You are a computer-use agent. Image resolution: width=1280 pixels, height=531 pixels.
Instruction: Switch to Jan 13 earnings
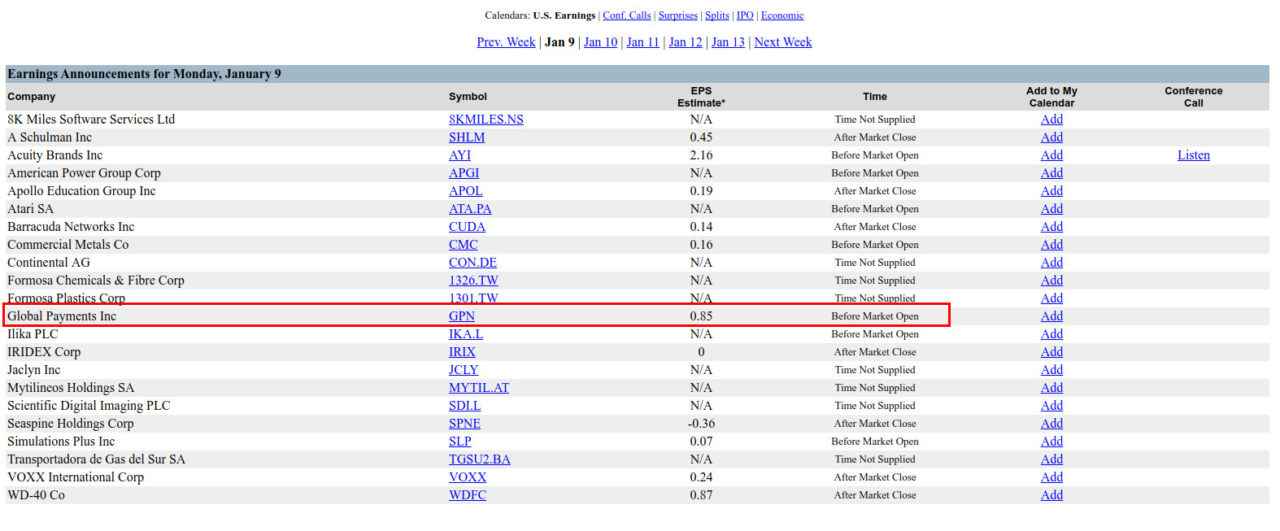(x=728, y=42)
